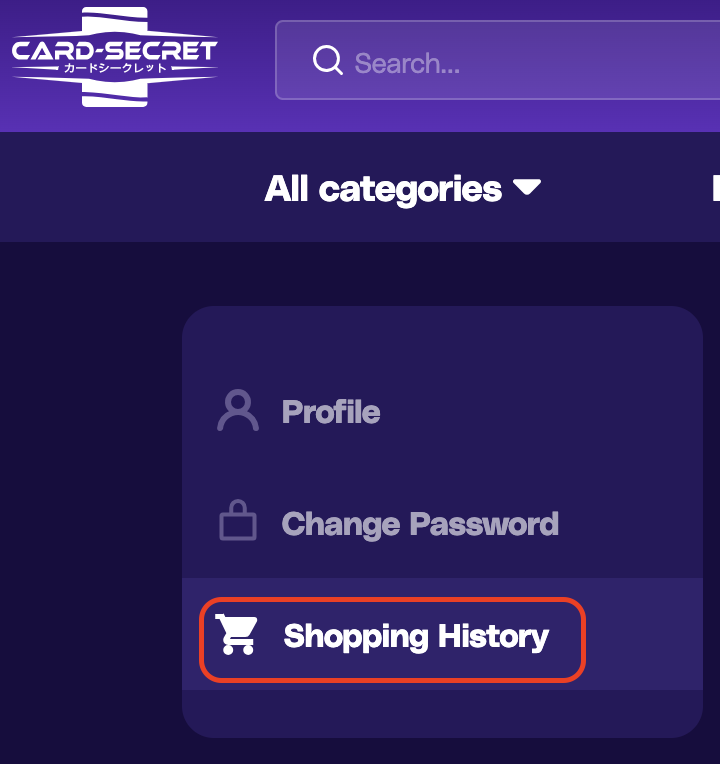
Task: Click the empty sidebar area below Shopping History
Action: coord(442,713)
